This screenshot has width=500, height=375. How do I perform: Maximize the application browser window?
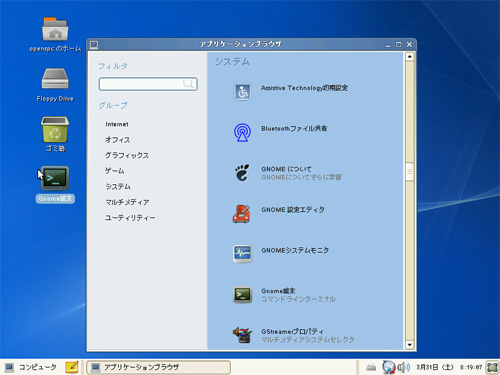click(399, 44)
